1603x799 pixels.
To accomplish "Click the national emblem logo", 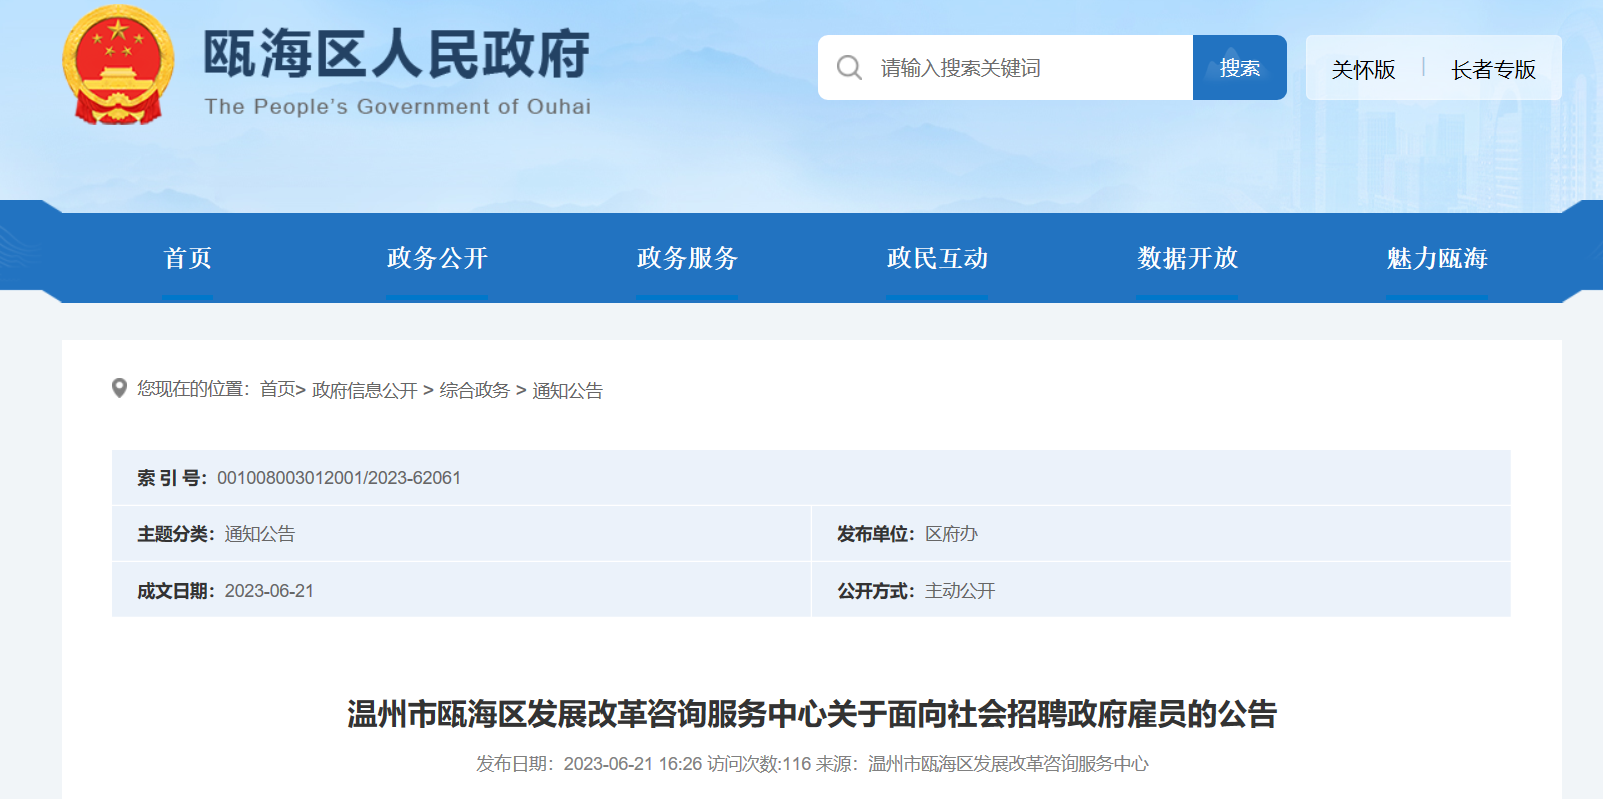I will click(118, 66).
